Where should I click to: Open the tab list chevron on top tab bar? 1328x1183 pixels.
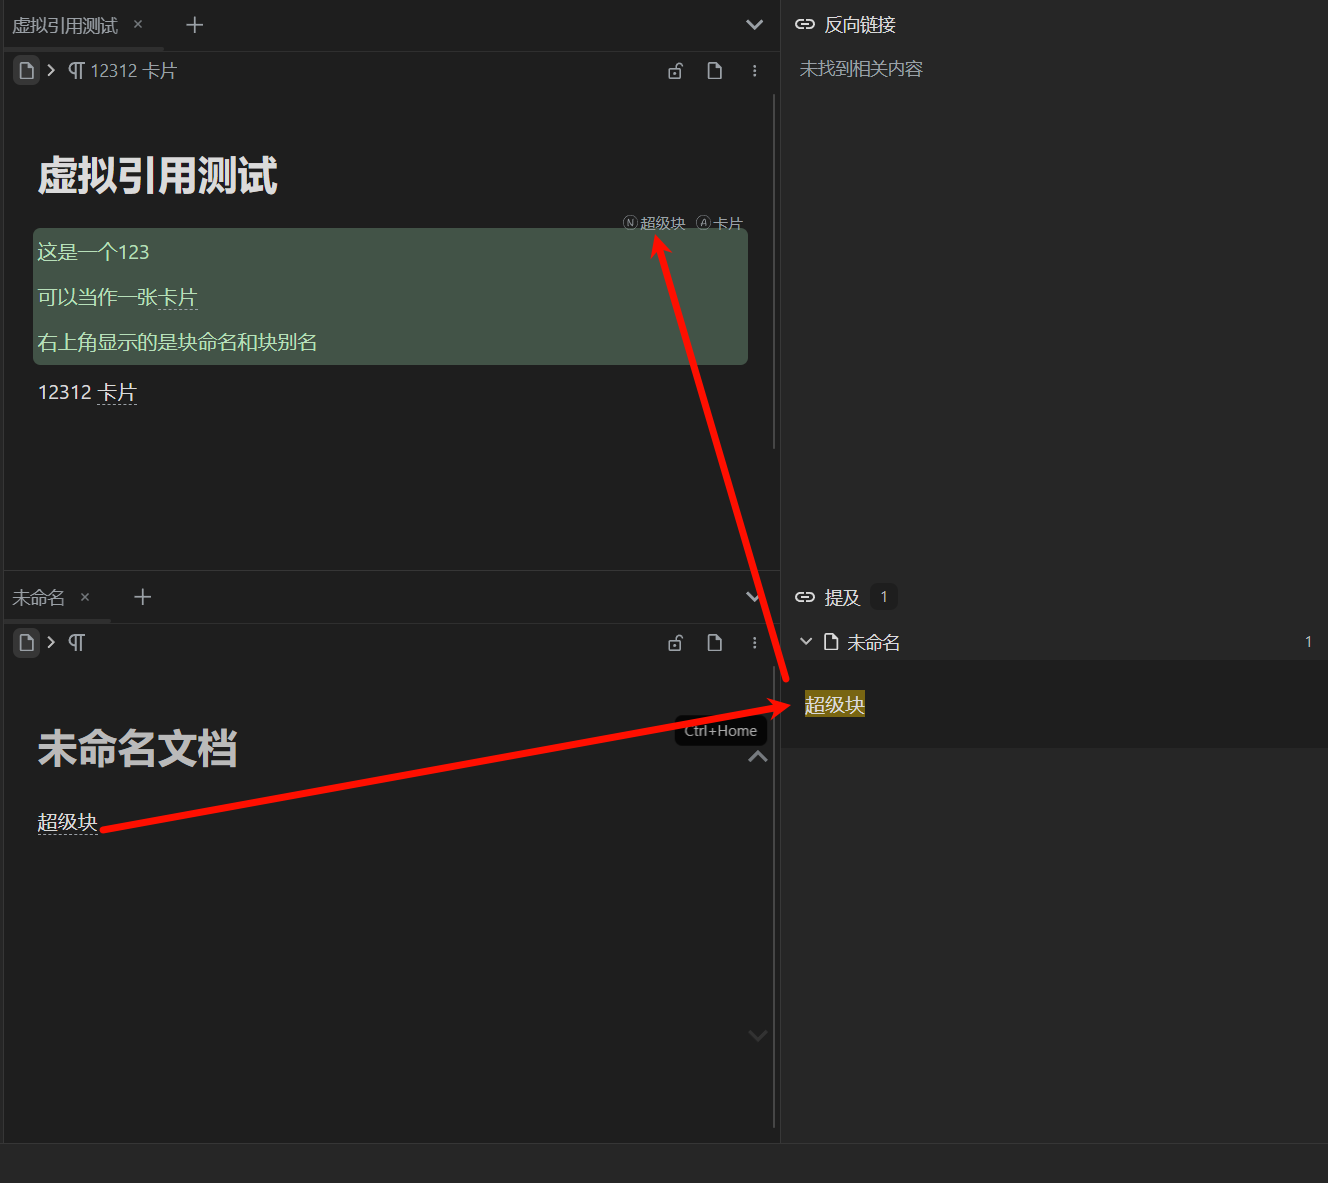pos(754,24)
